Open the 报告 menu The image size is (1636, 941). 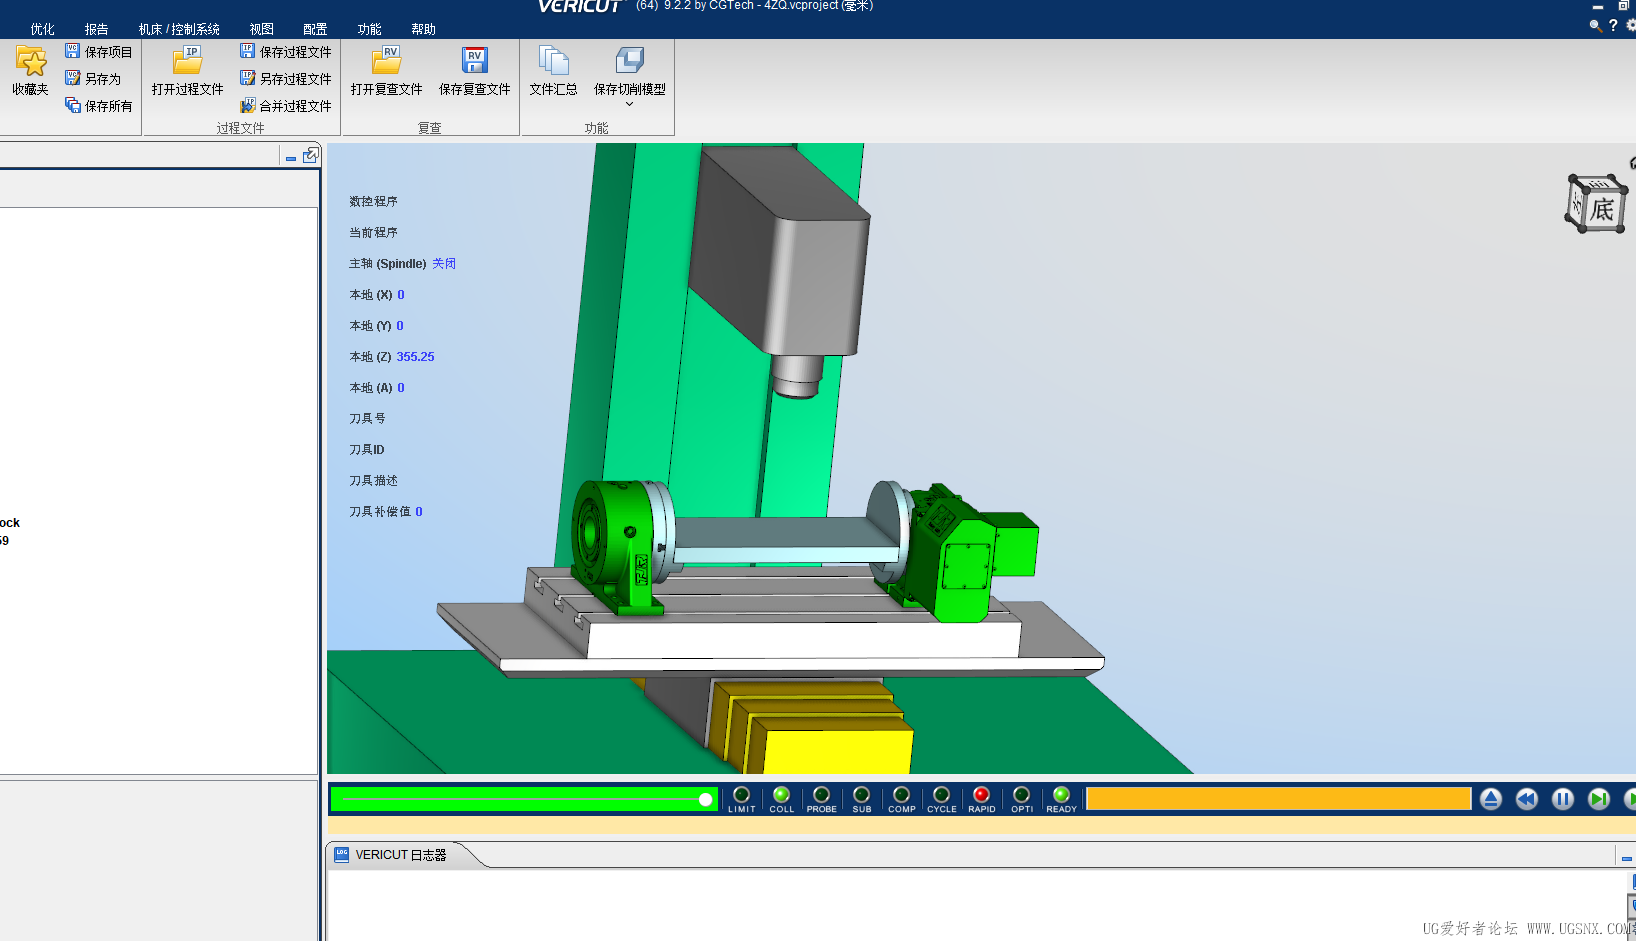coord(97,30)
